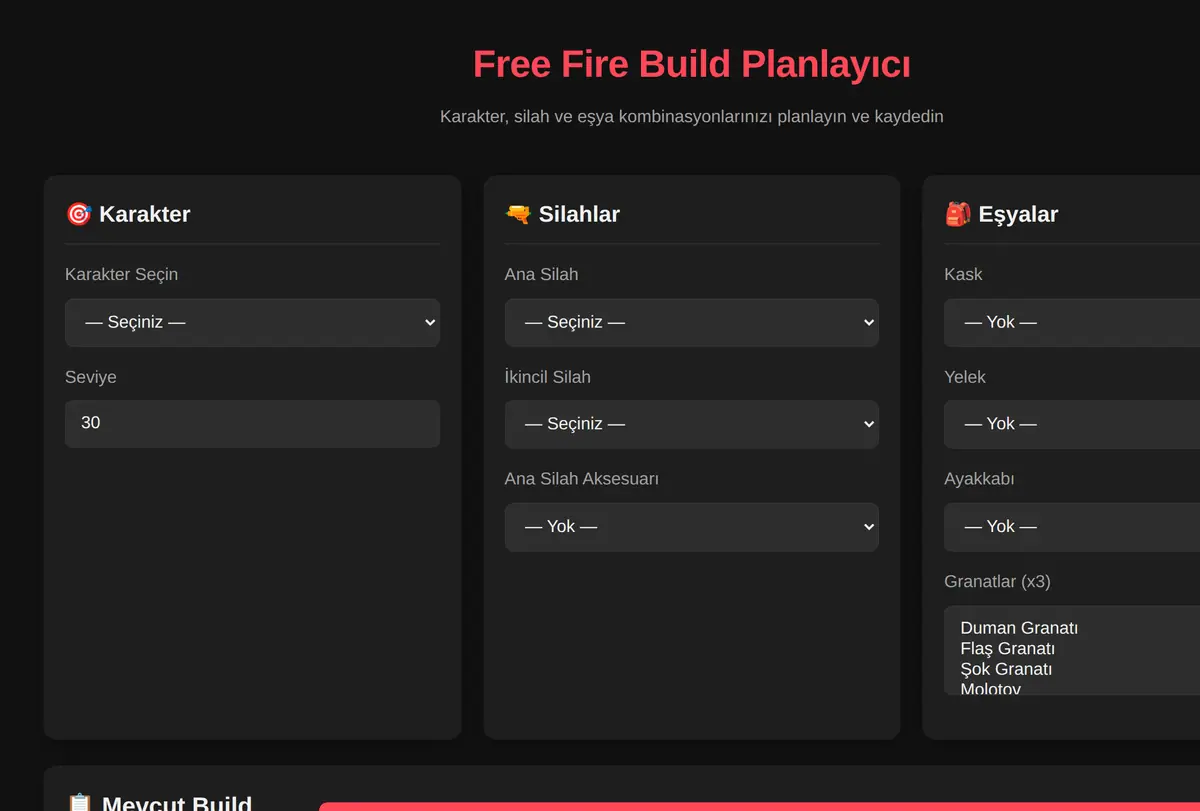Click the Ana Silah label

coord(541,274)
